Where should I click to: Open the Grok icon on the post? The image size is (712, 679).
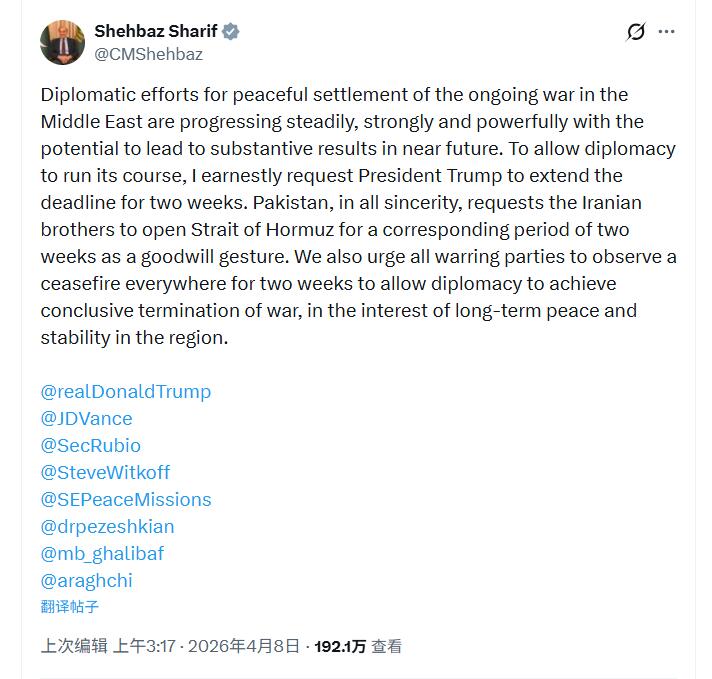(636, 32)
